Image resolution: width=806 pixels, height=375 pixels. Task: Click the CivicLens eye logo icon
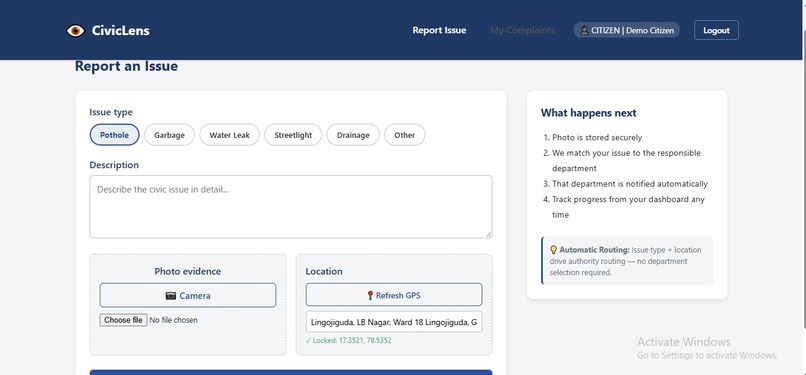pos(75,30)
